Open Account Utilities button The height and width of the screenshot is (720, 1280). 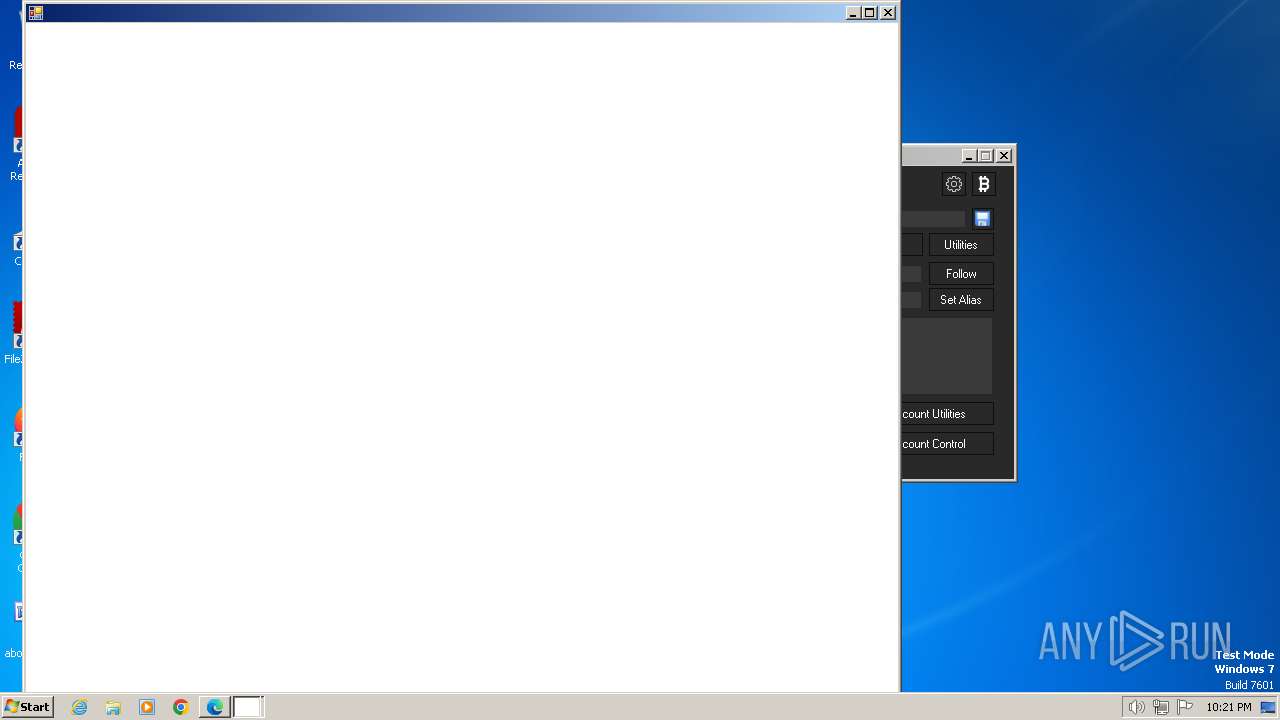tap(947, 414)
